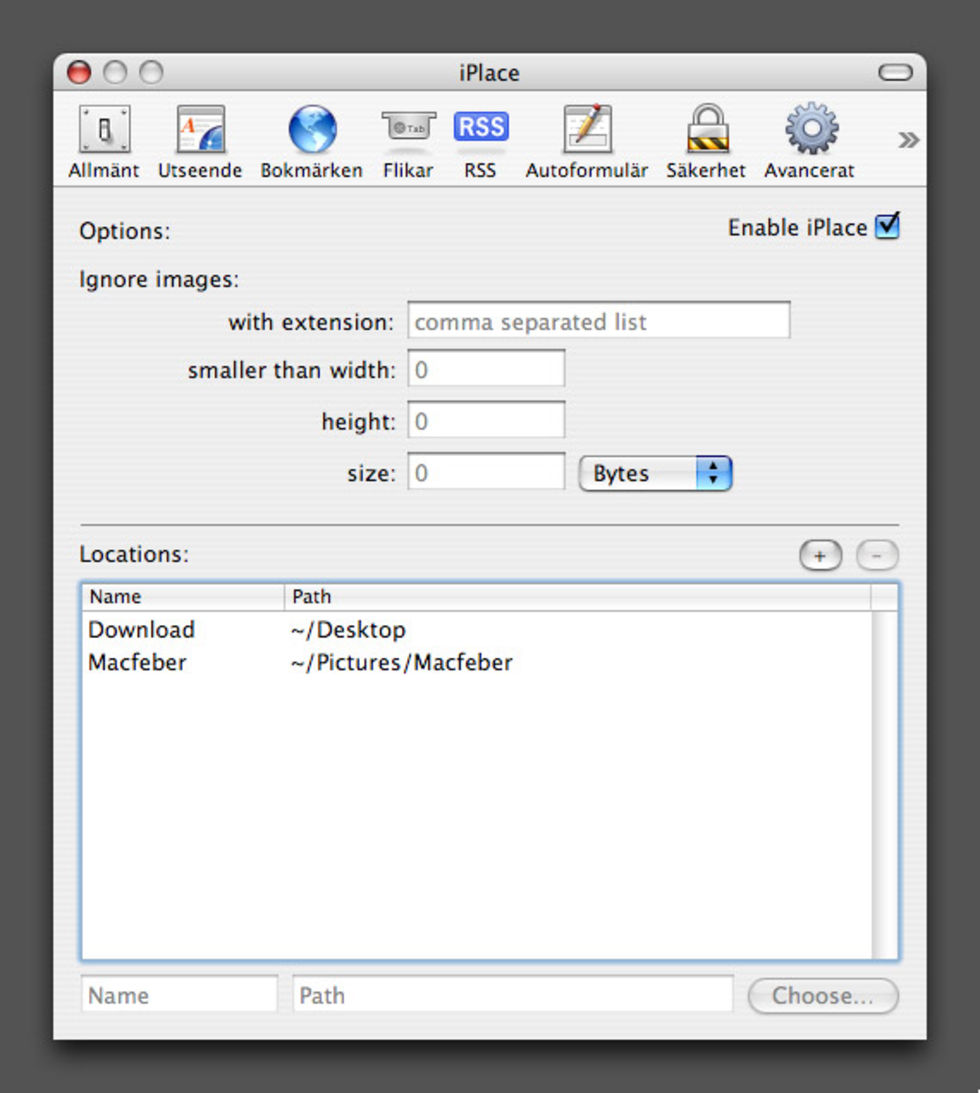Viewport: 980px width, 1093px height.
Task: Click the extension comma separated list field
Action: coord(598,322)
